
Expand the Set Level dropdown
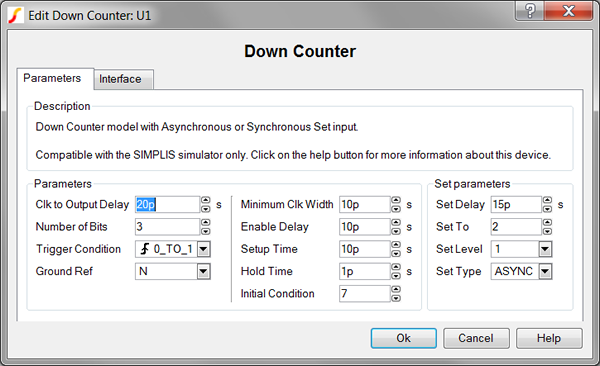[x=545, y=249]
